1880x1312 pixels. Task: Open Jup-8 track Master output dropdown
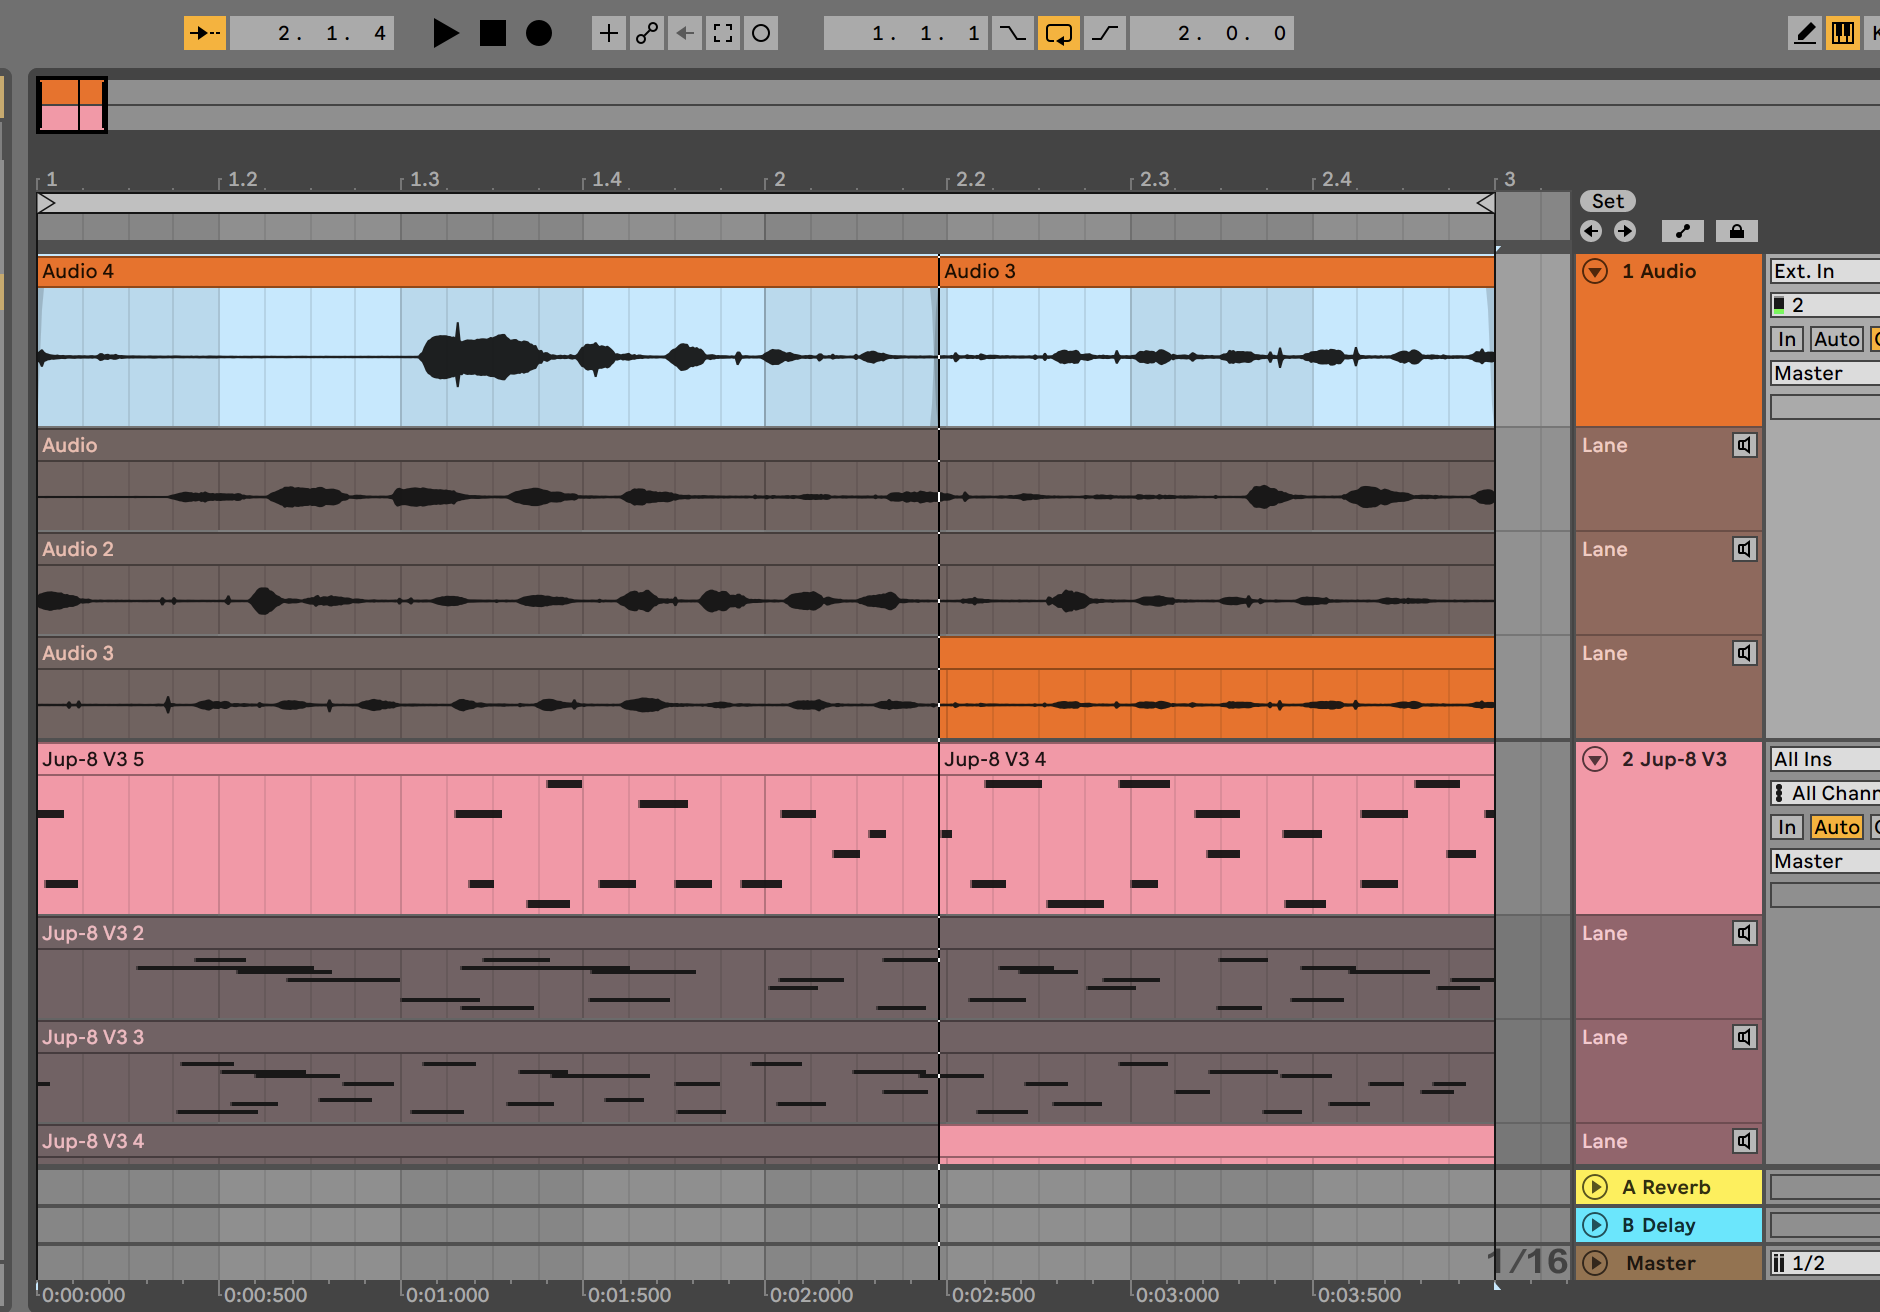point(1825,861)
